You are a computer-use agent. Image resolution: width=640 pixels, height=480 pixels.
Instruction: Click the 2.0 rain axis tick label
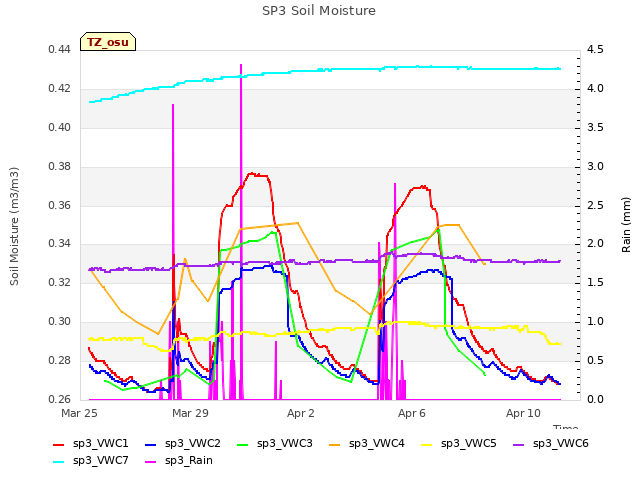[x=595, y=244]
